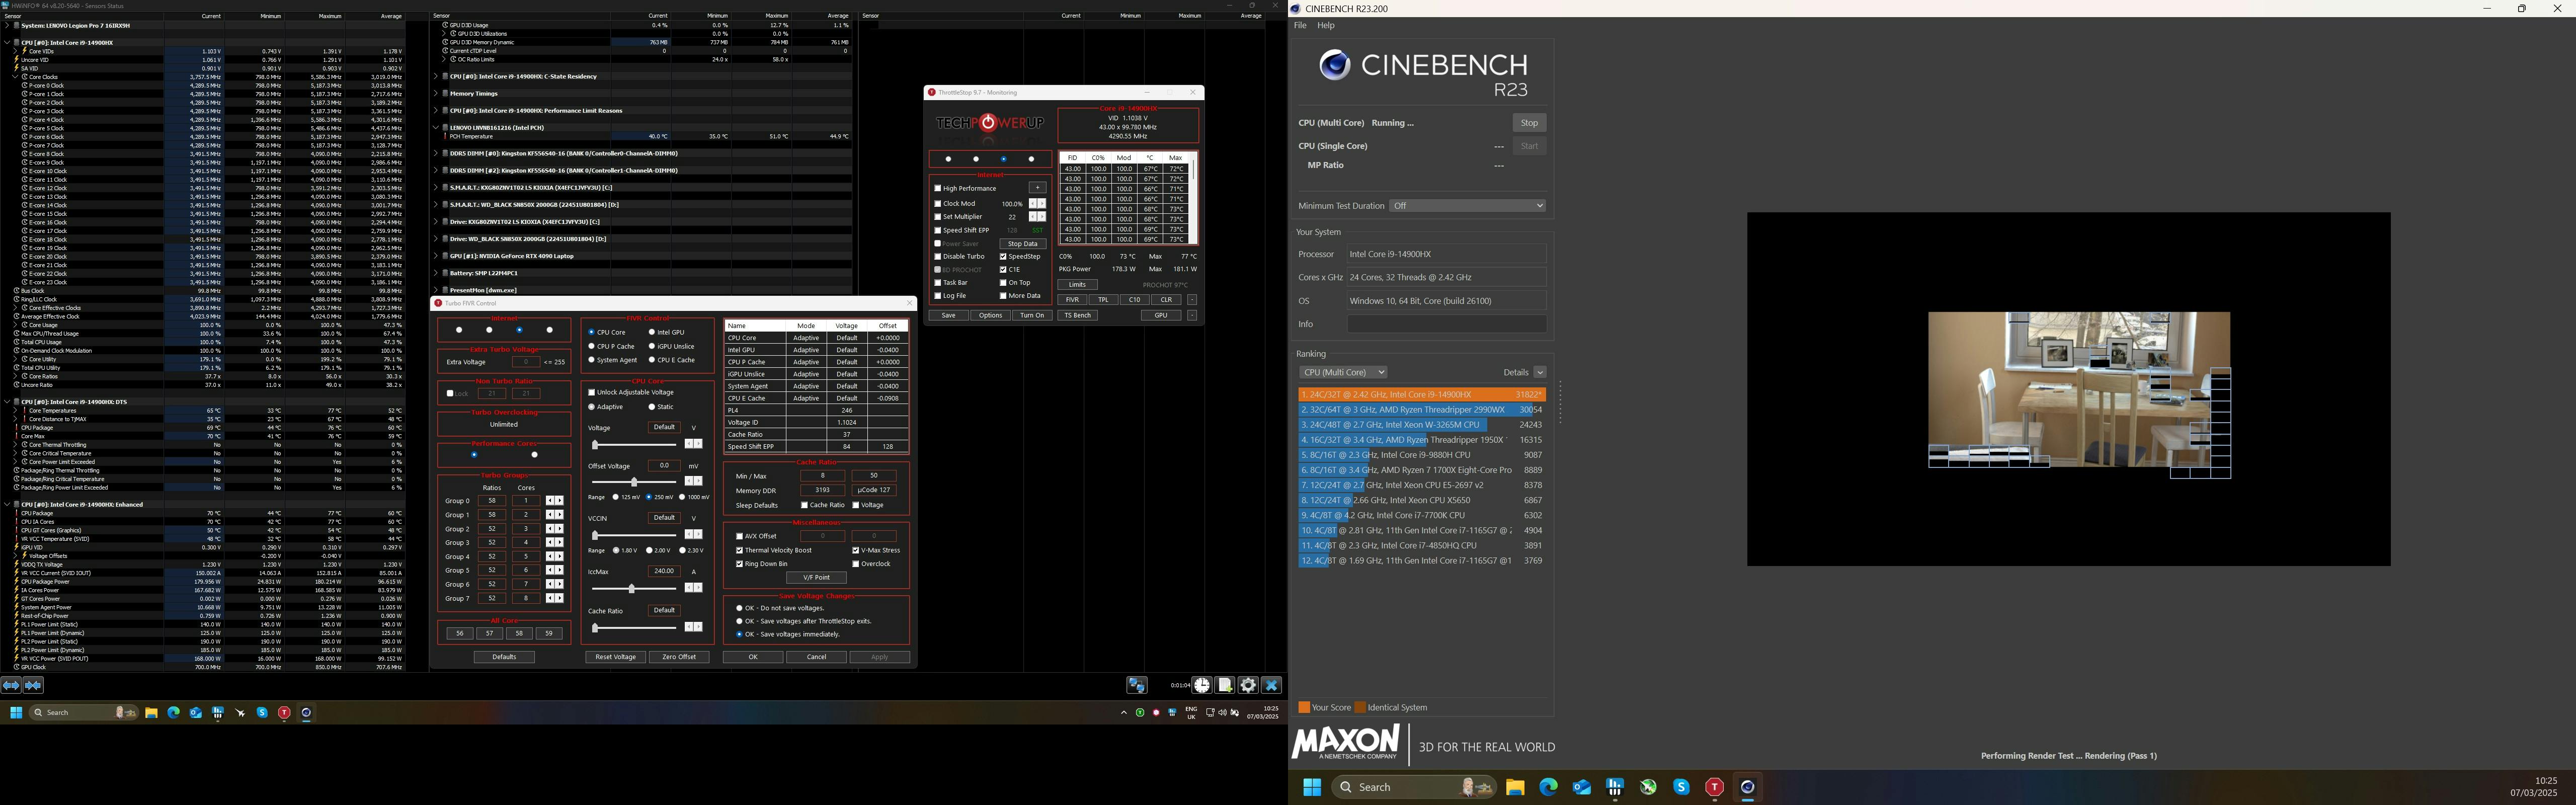The width and height of the screenshot is (2576, 805).
Task: Click TS Bench button in ThrottleStop
Action: [1077, 315]
